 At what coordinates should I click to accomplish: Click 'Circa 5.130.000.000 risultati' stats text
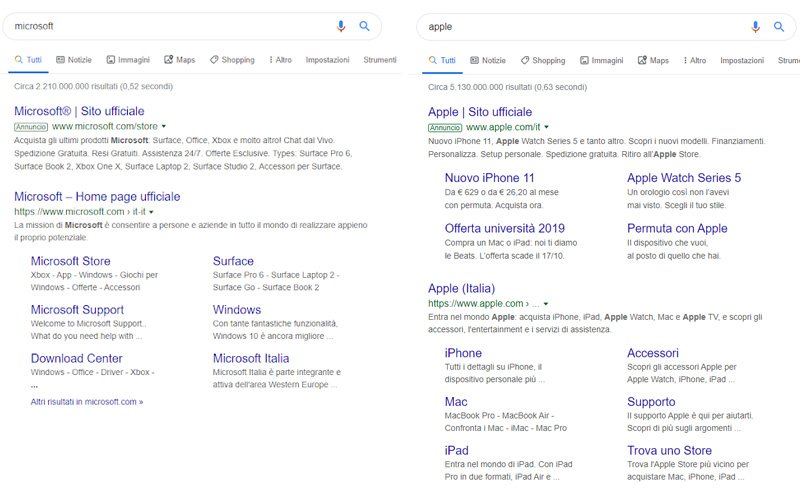click(x=507, y=87)
